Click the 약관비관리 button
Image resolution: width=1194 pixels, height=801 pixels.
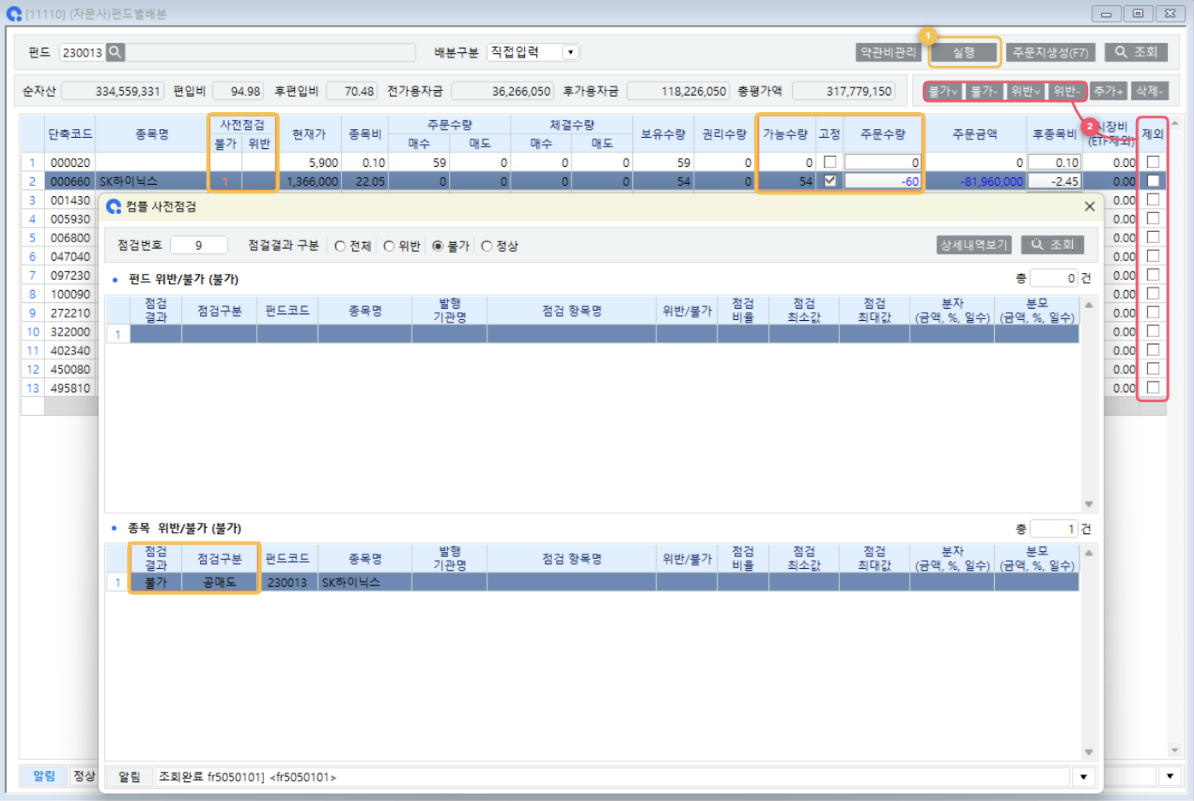click(888, 53)
